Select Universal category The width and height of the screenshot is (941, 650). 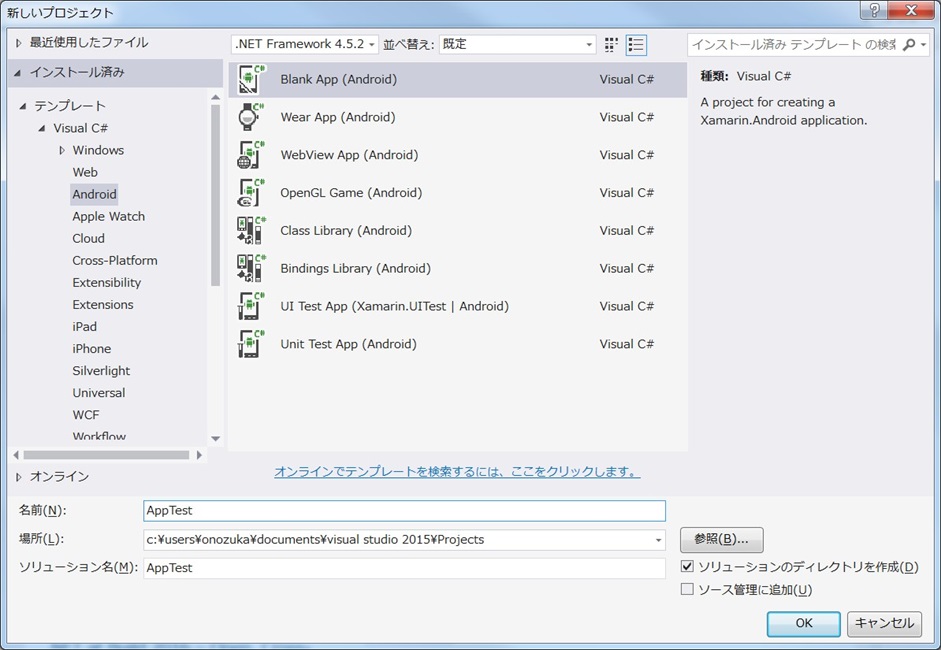click(x=98, y=393)
